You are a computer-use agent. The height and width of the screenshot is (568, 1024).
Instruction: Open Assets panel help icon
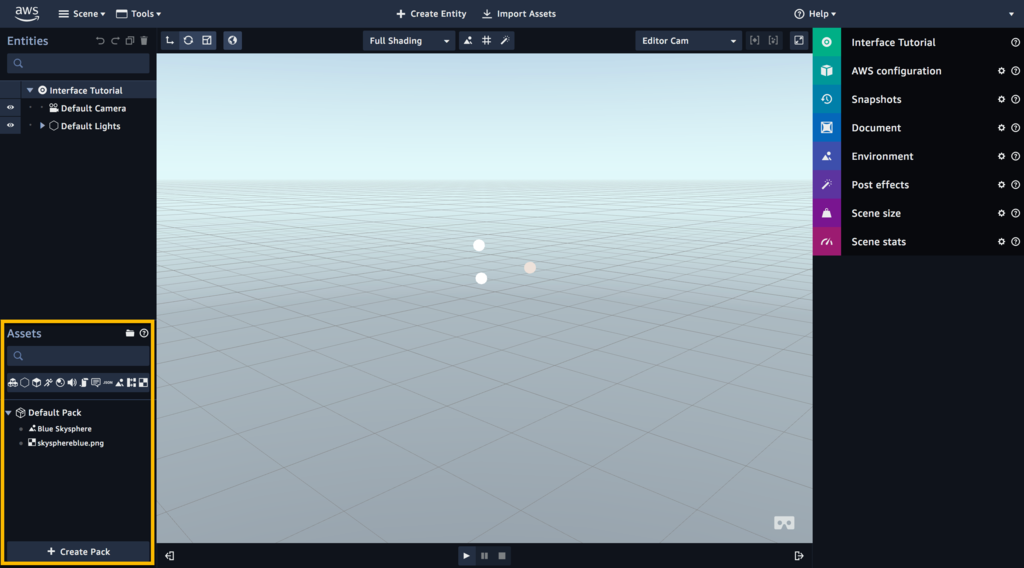coord(144,333)
